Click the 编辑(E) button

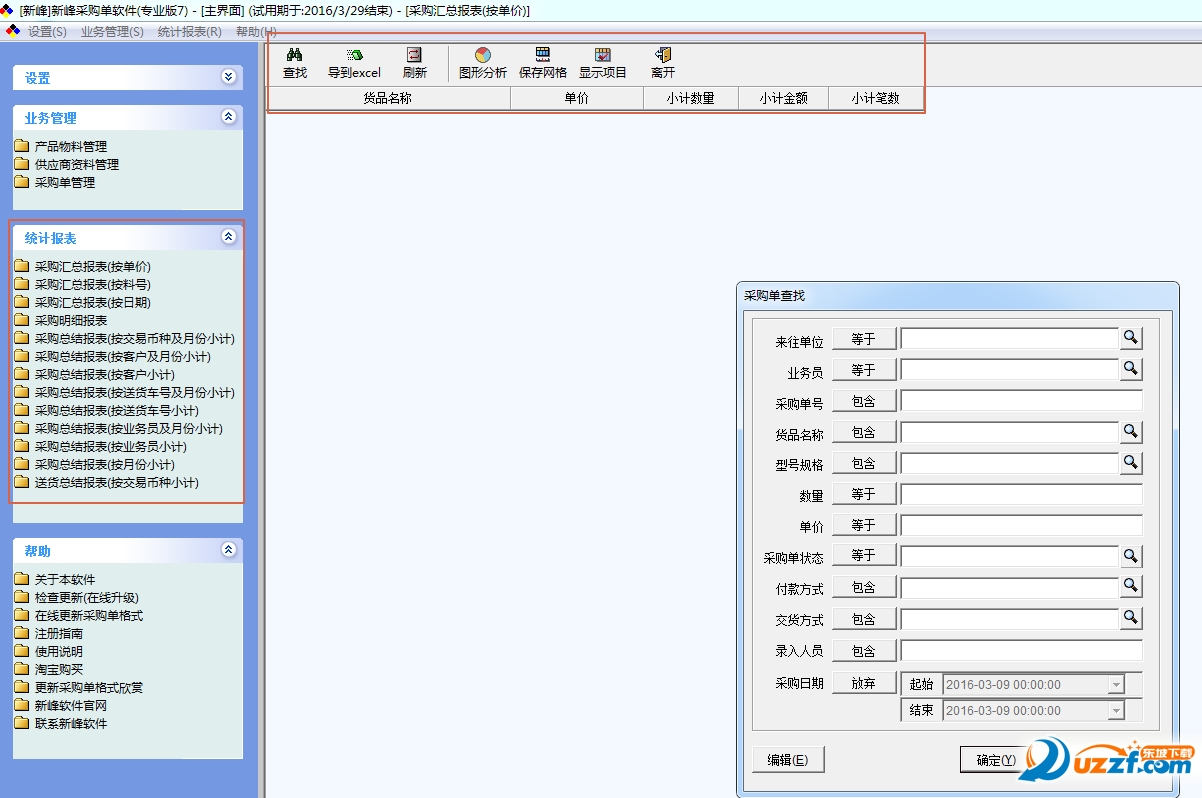coord(788,760)
